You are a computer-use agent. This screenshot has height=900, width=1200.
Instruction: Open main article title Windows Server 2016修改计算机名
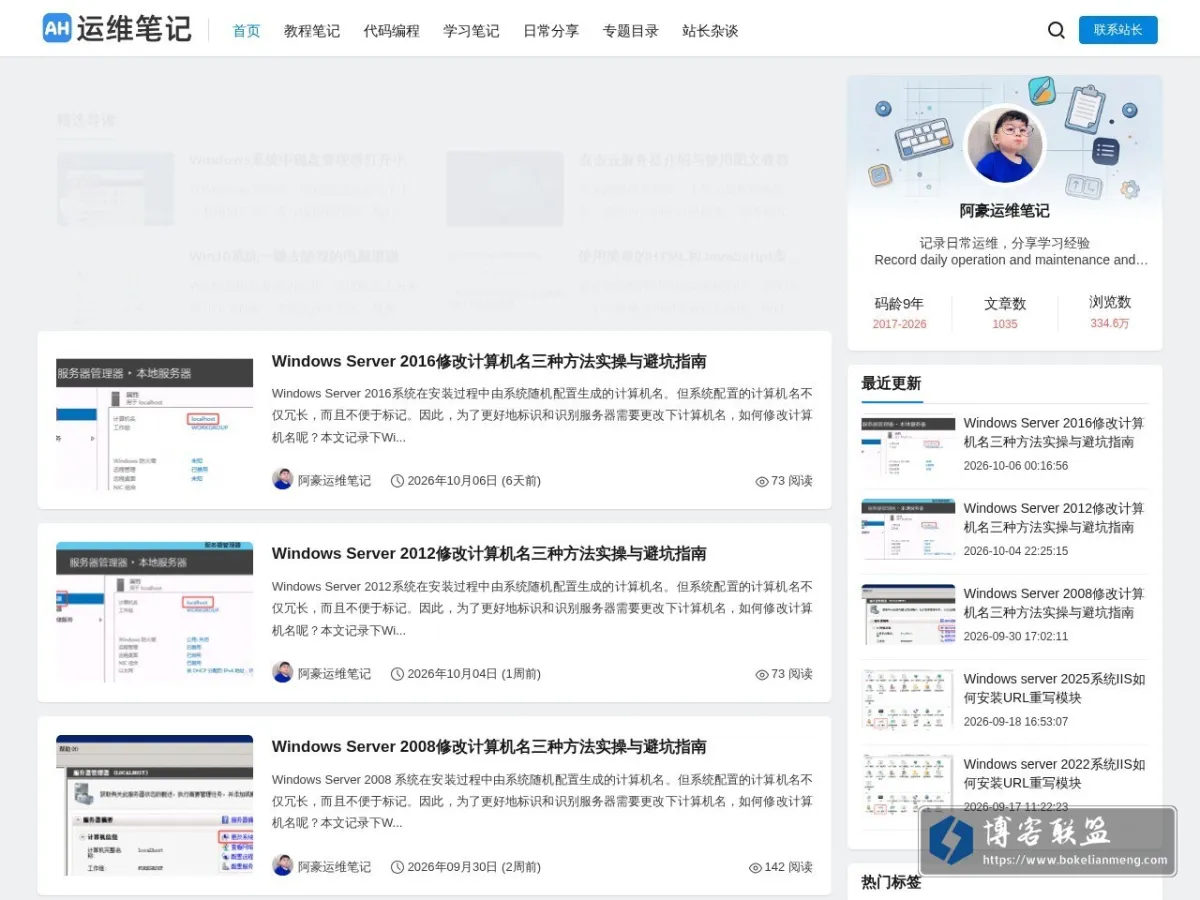click(x=489, y=361)
